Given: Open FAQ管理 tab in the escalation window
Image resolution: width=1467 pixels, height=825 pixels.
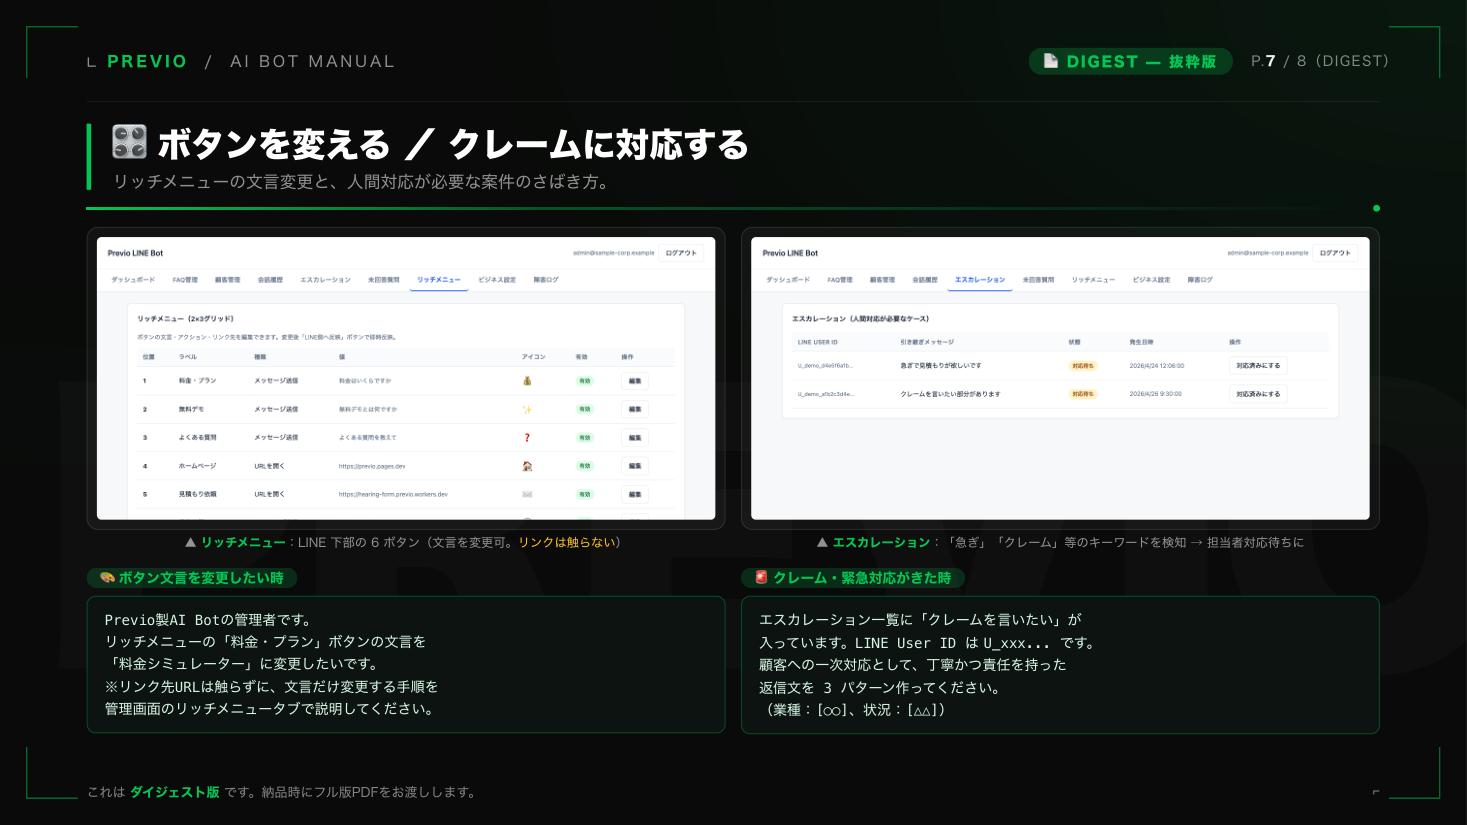Looking at the screenshot, I should pyautogui.click(x=840, y=280).
